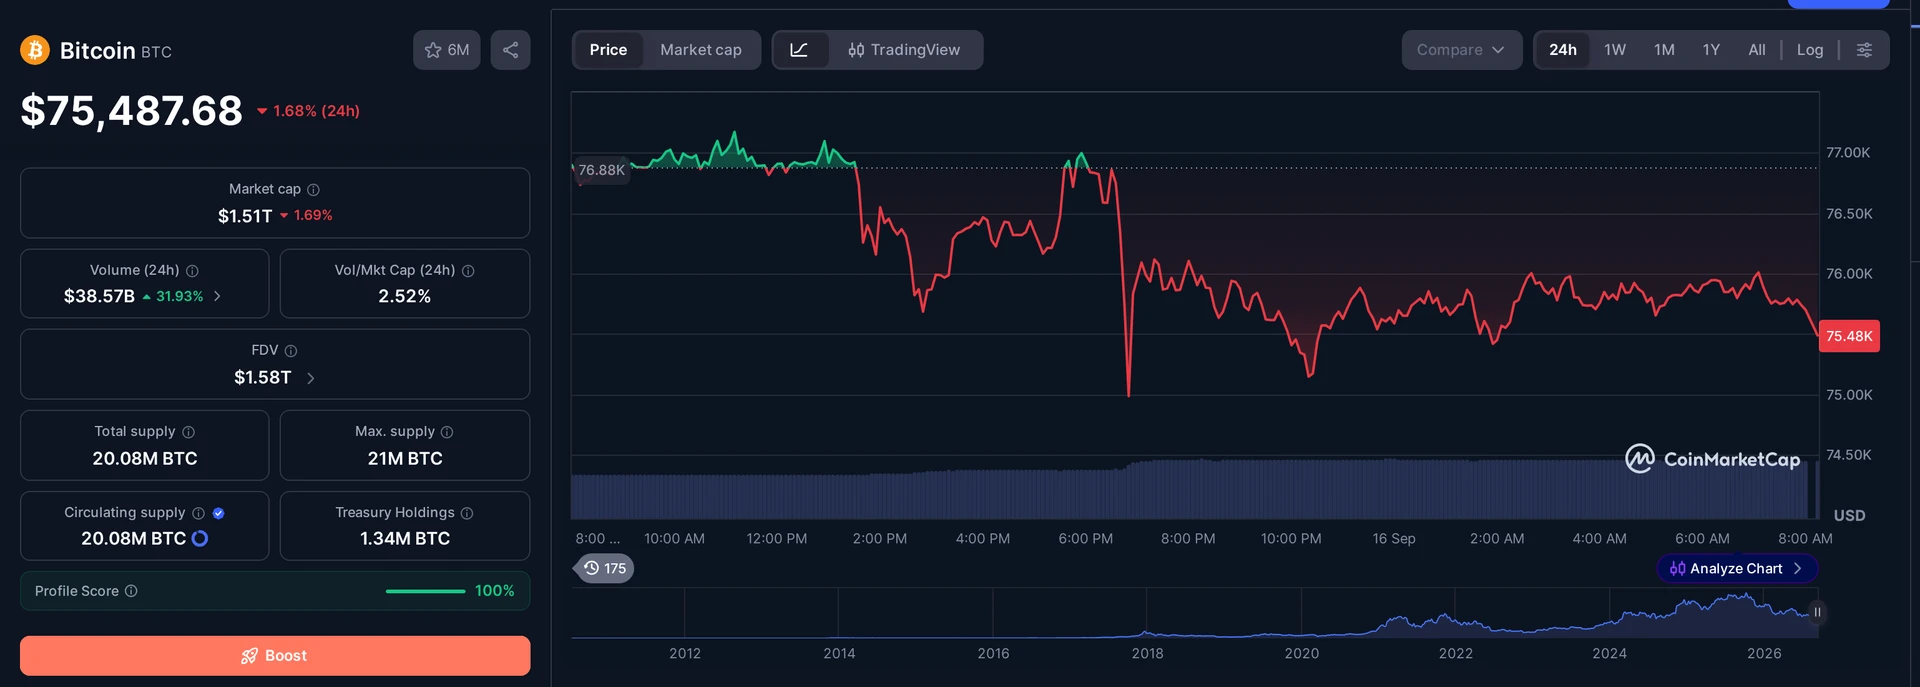Open FDV info icon
1920x687 pixels.
(291, 350)
